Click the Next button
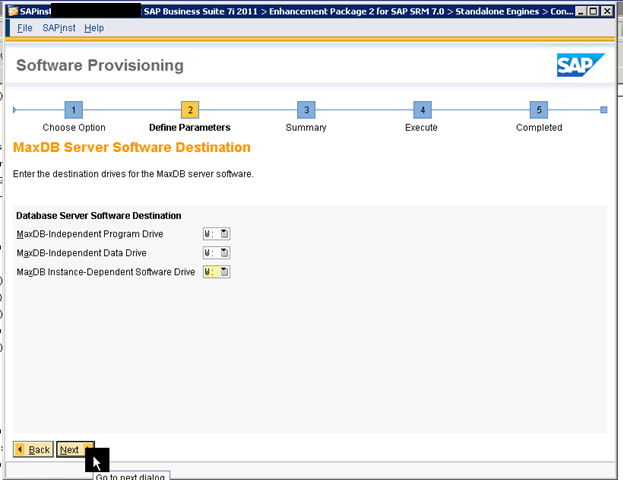The width and height of the screenshot is (623, 480). coord(75,449)
